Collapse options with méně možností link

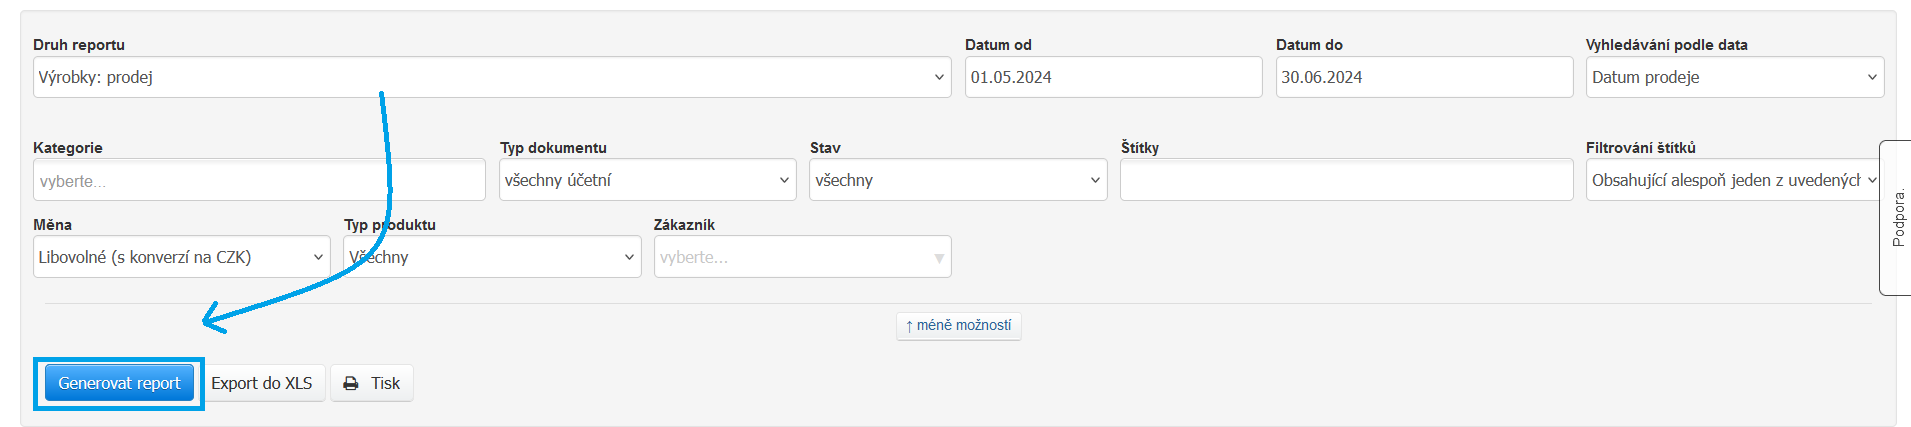pos(958,325)
